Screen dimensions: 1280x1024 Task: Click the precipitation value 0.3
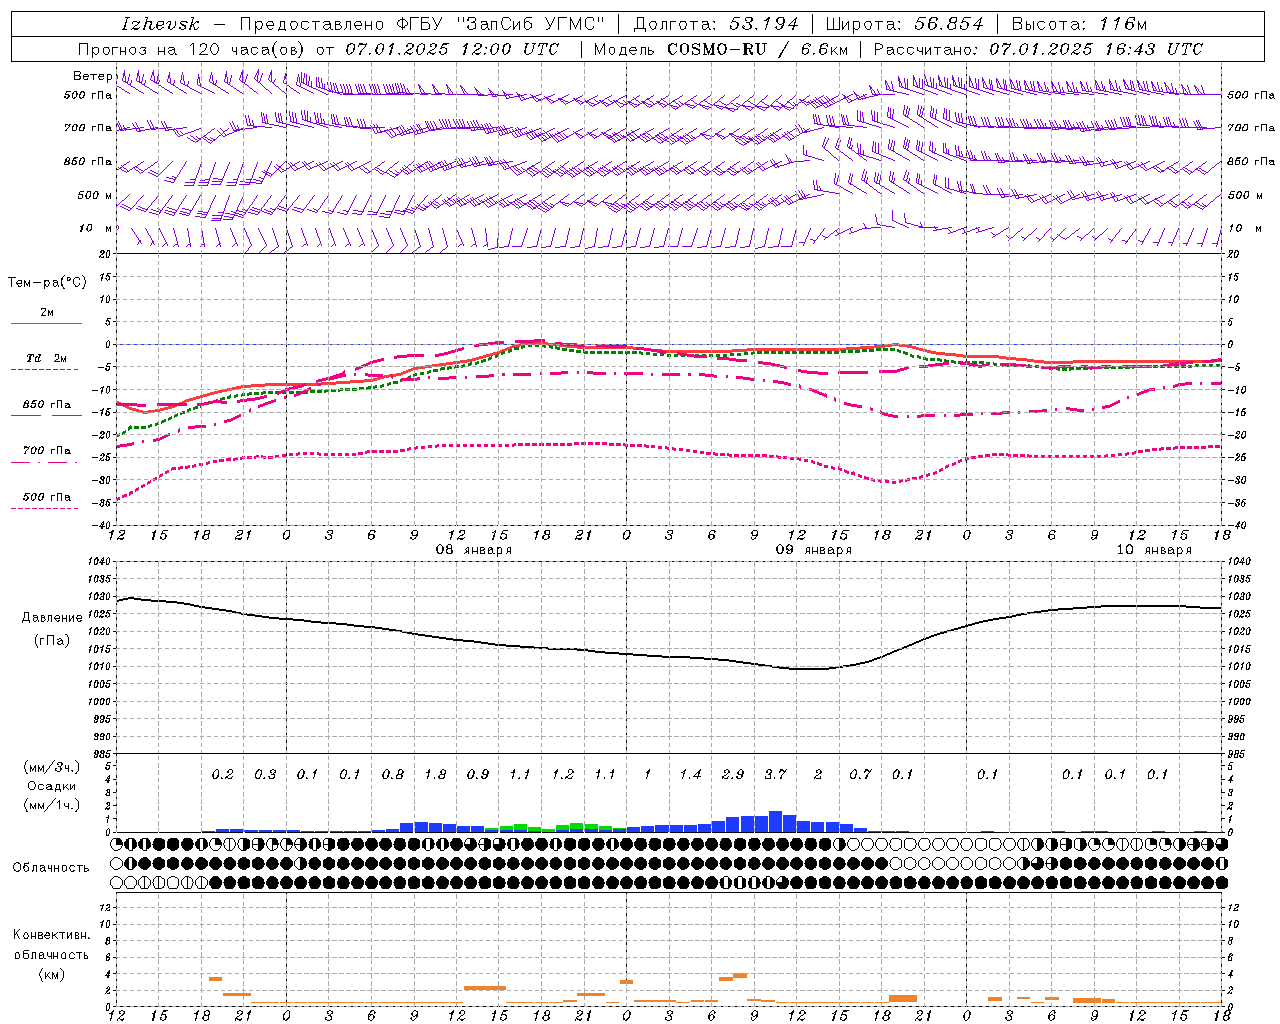265,774
